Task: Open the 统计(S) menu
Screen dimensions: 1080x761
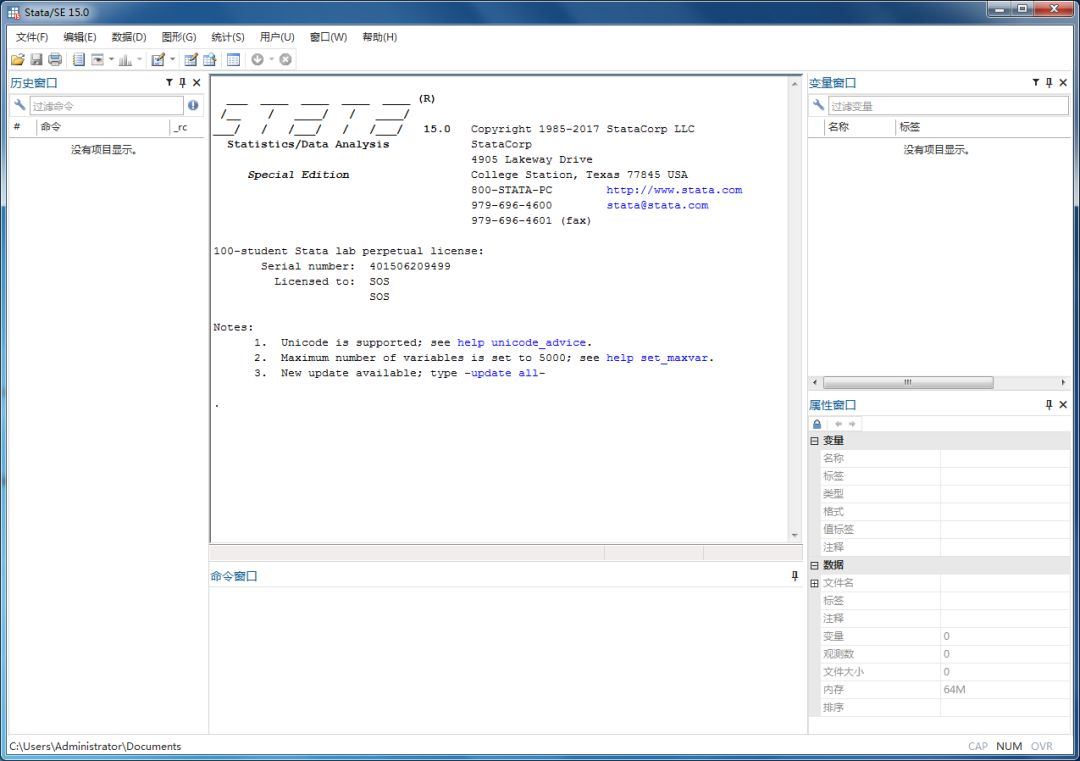Action: pos(228,37)
